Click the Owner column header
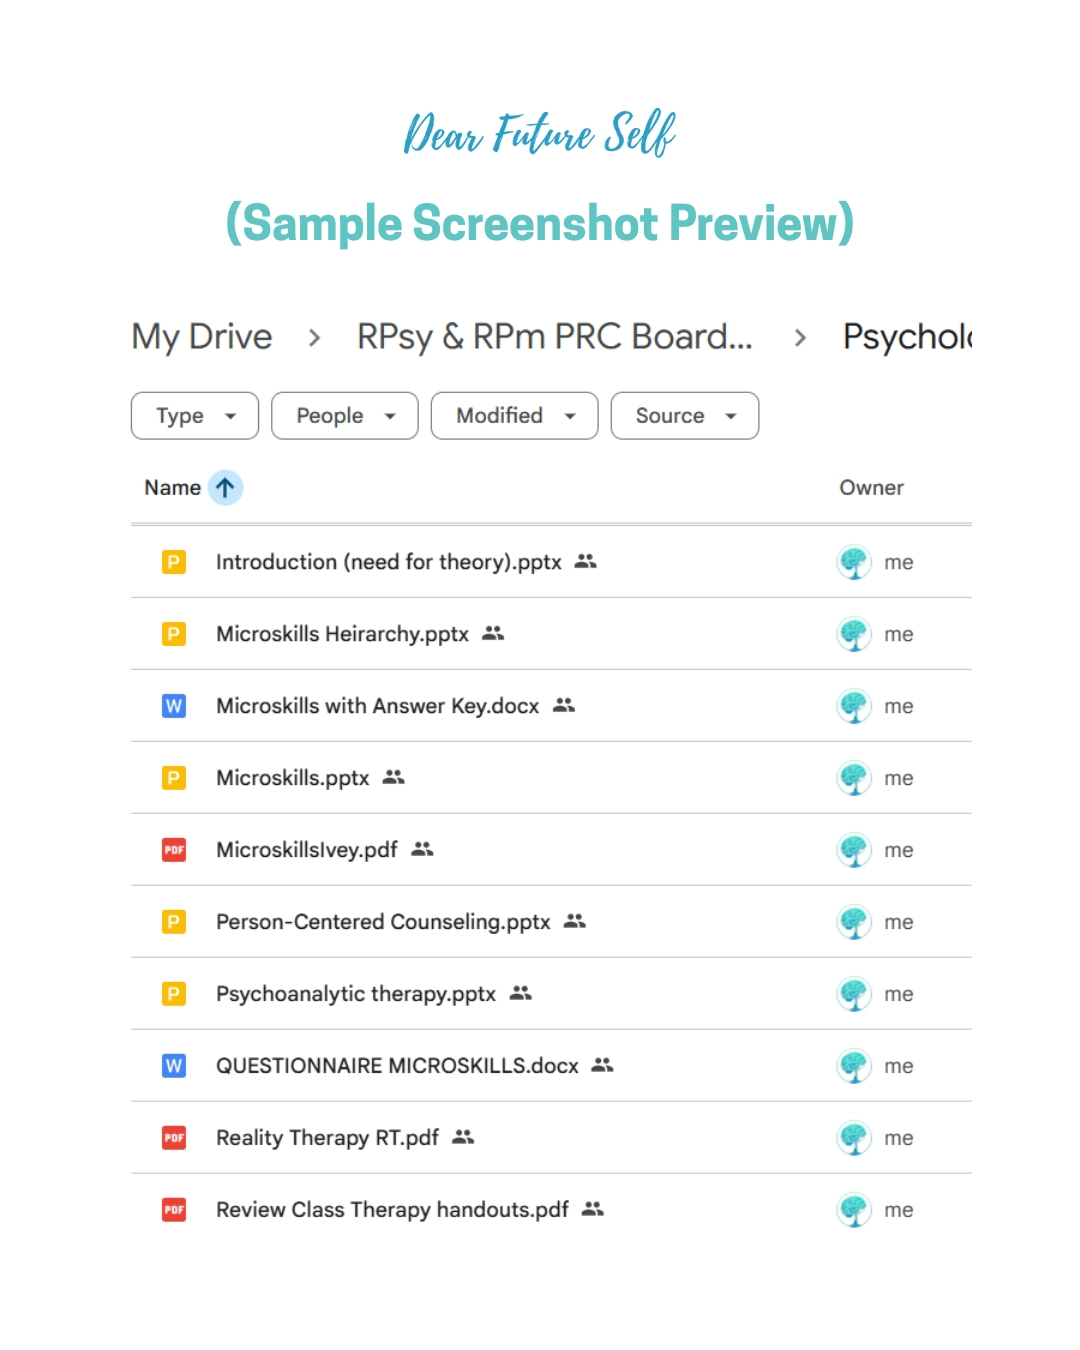Viewport: 1080px width, 1350px height. 871,488
